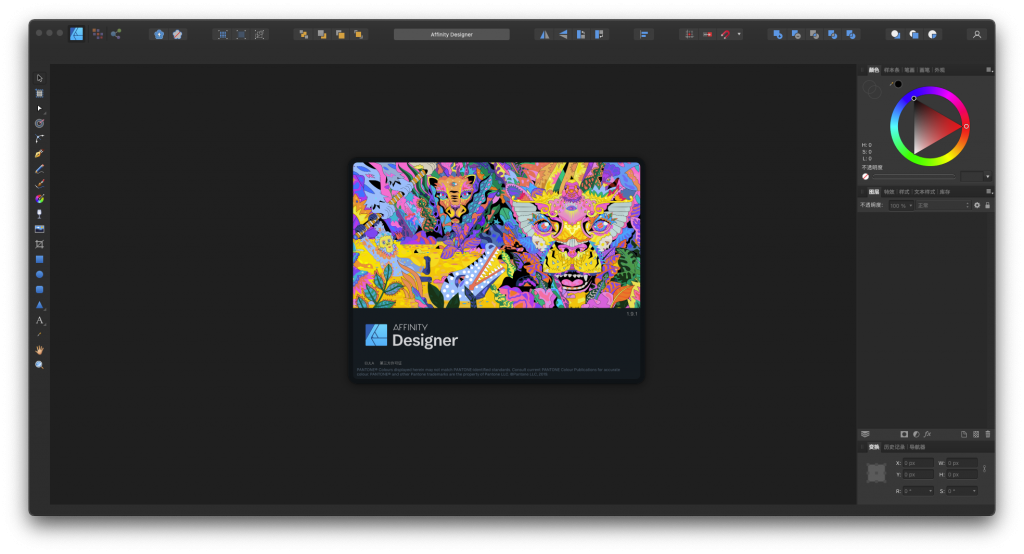Image resolution: width=1024 pixels, height=554 pixels.
Task: Click the black stroke color swatch
Action: (899, 84)
